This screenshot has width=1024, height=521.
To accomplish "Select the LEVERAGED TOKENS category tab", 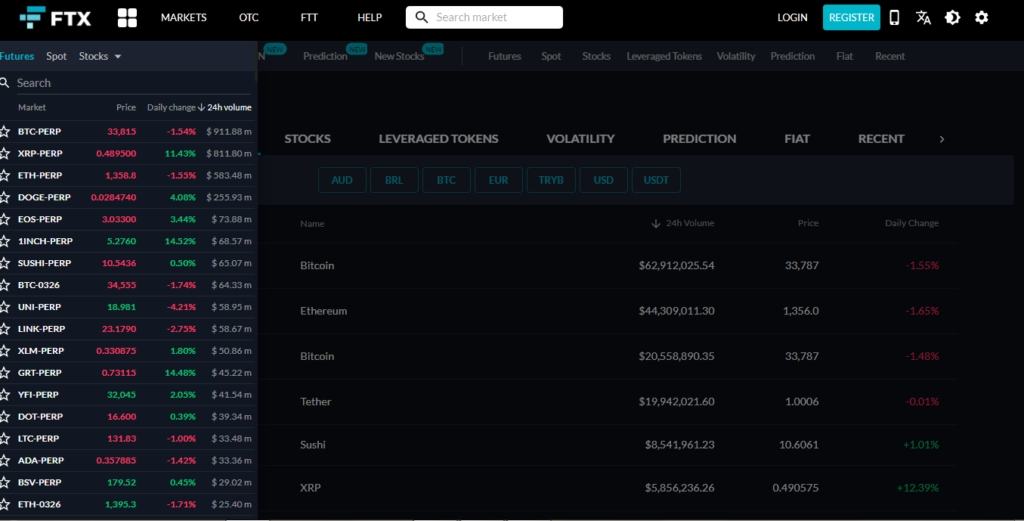I will pos(438,138).
